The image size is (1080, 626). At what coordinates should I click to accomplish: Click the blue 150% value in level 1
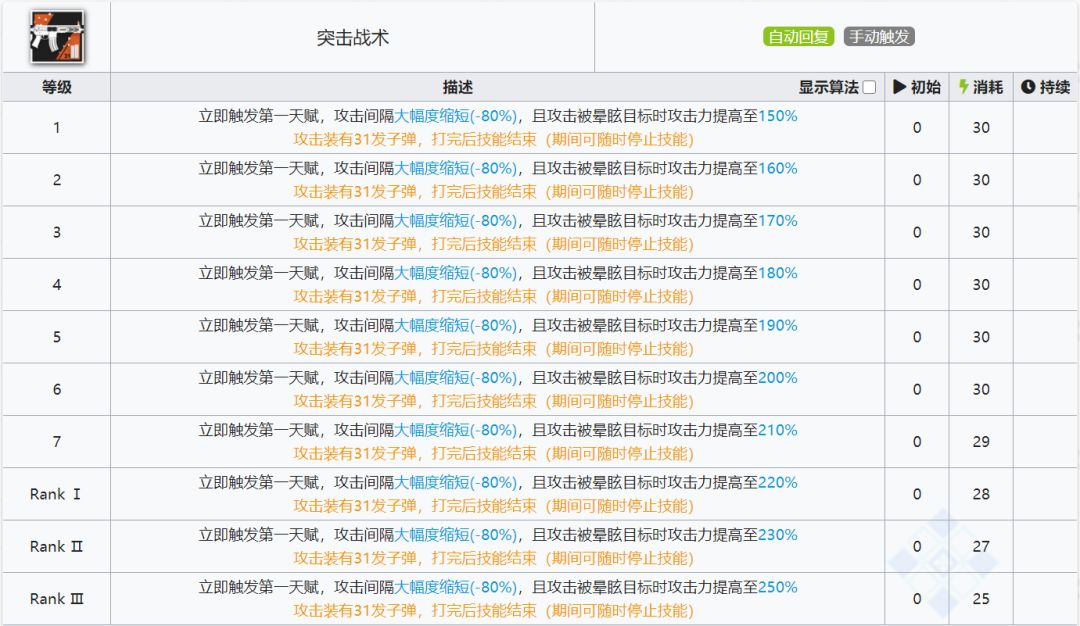click(777, 116)
